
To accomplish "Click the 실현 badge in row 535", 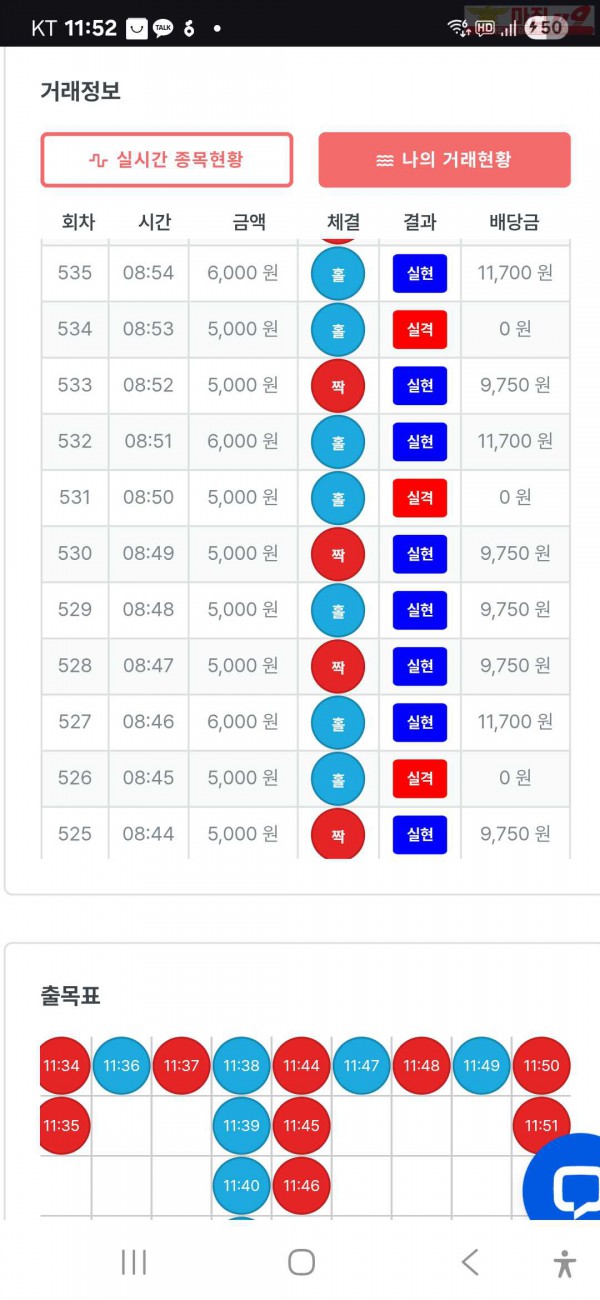I will (420, 273).
